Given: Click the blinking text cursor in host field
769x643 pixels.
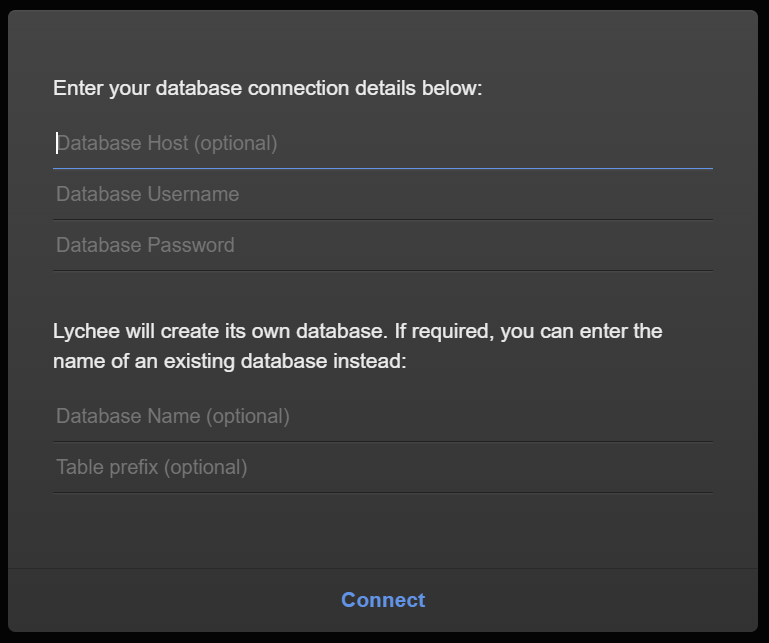Looking at the screenshot, I should click(x=56, y=144).
